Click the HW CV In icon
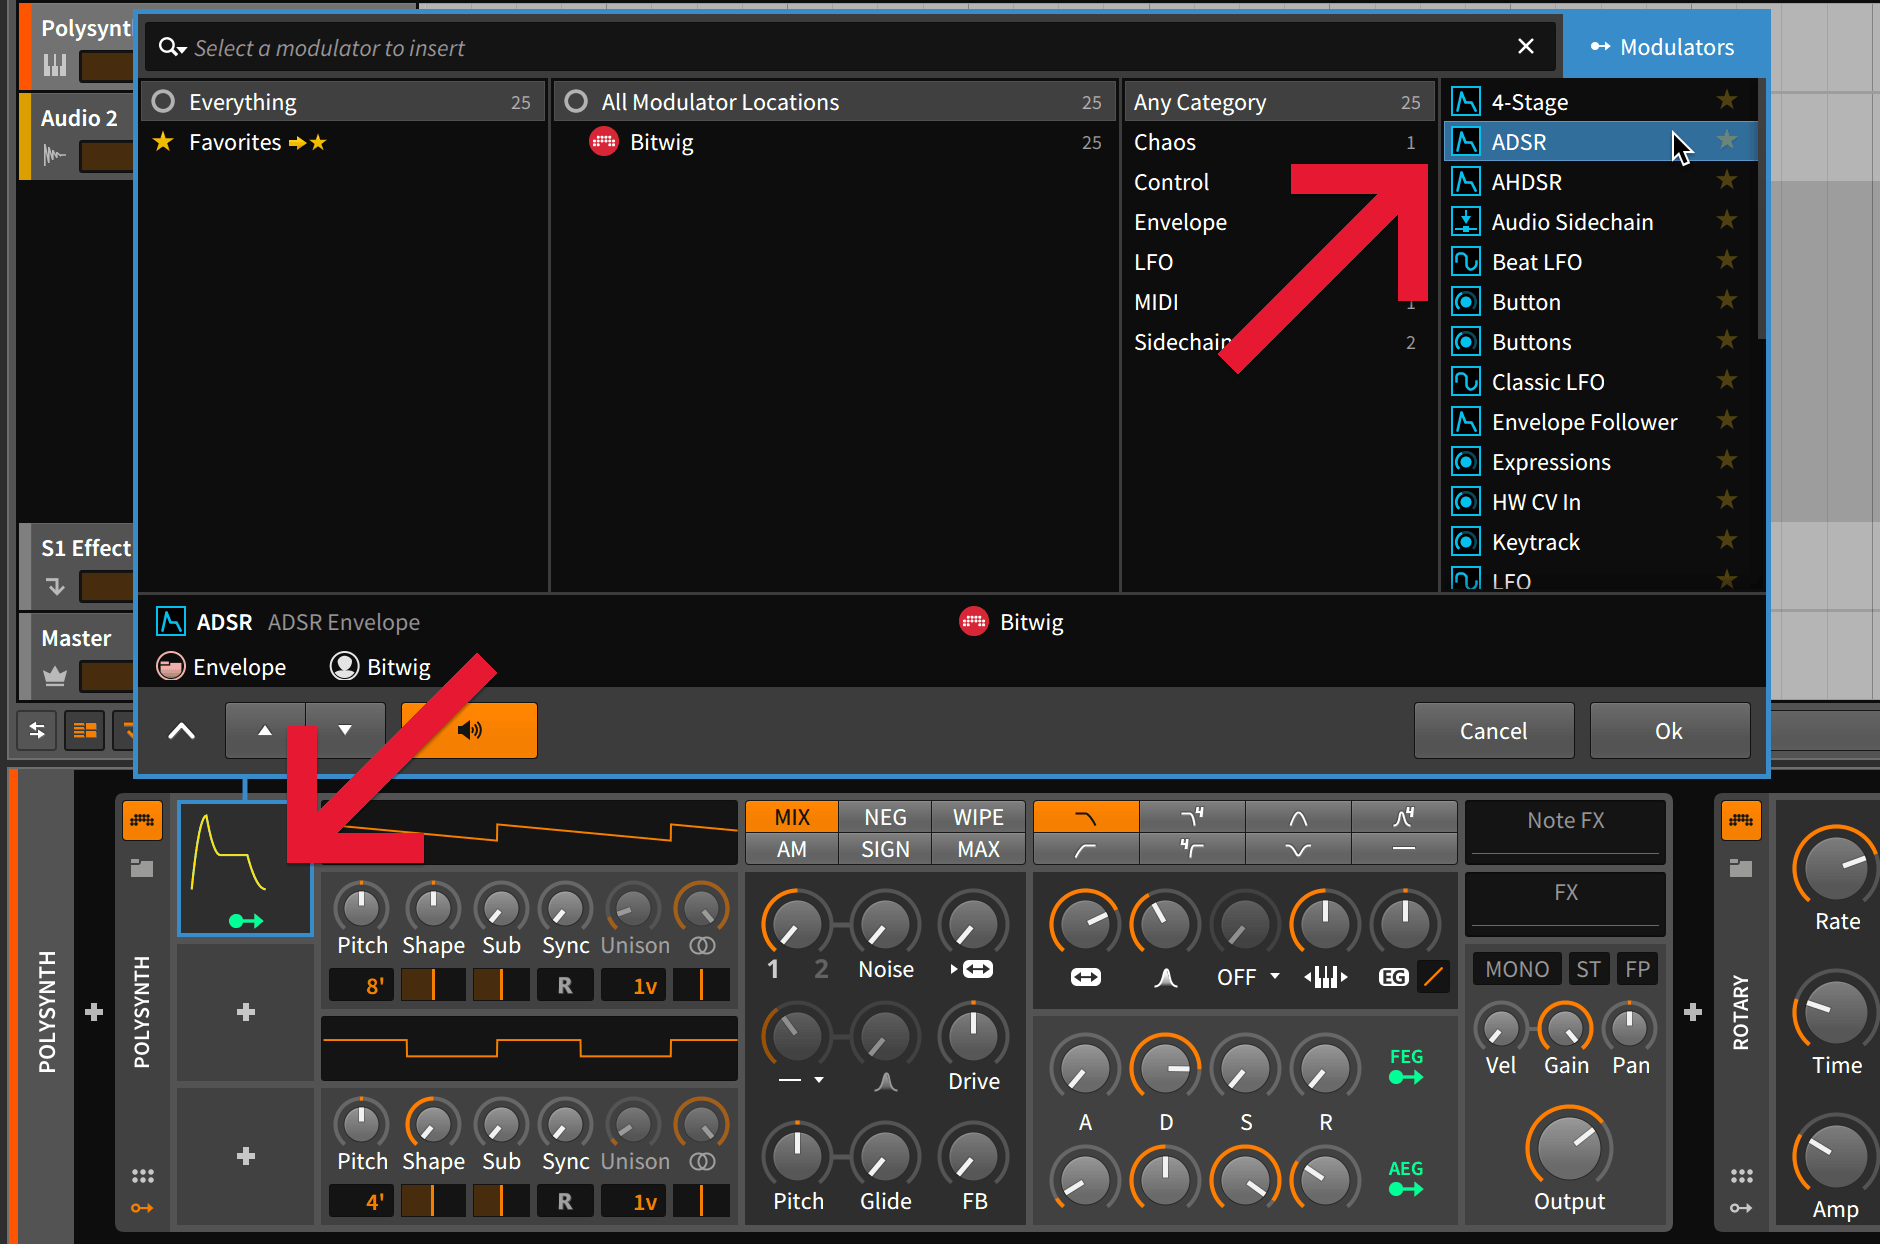Screen dimensions: 1880x1244 (1465, 502)
